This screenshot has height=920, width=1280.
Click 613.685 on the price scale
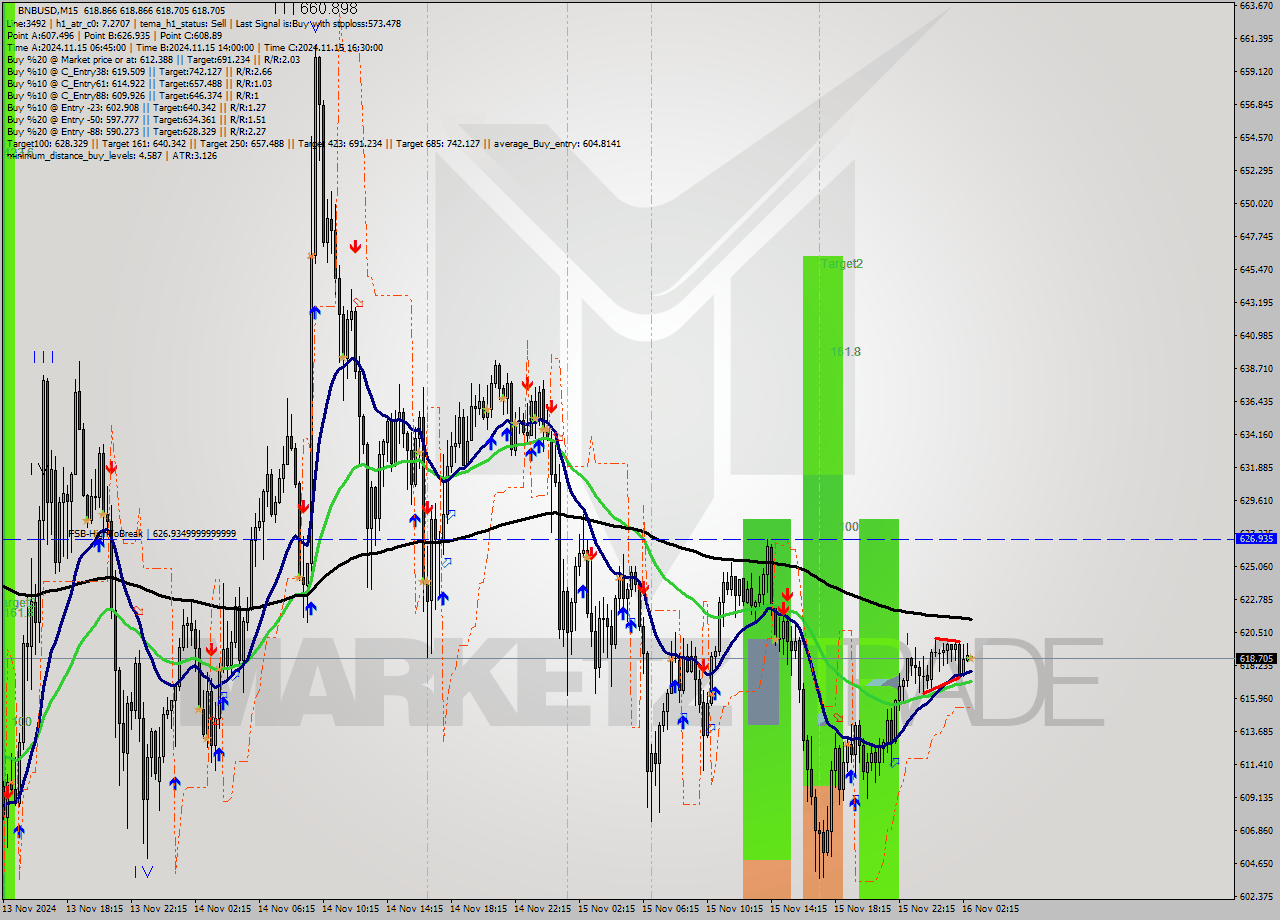(x=1255, y=731)
